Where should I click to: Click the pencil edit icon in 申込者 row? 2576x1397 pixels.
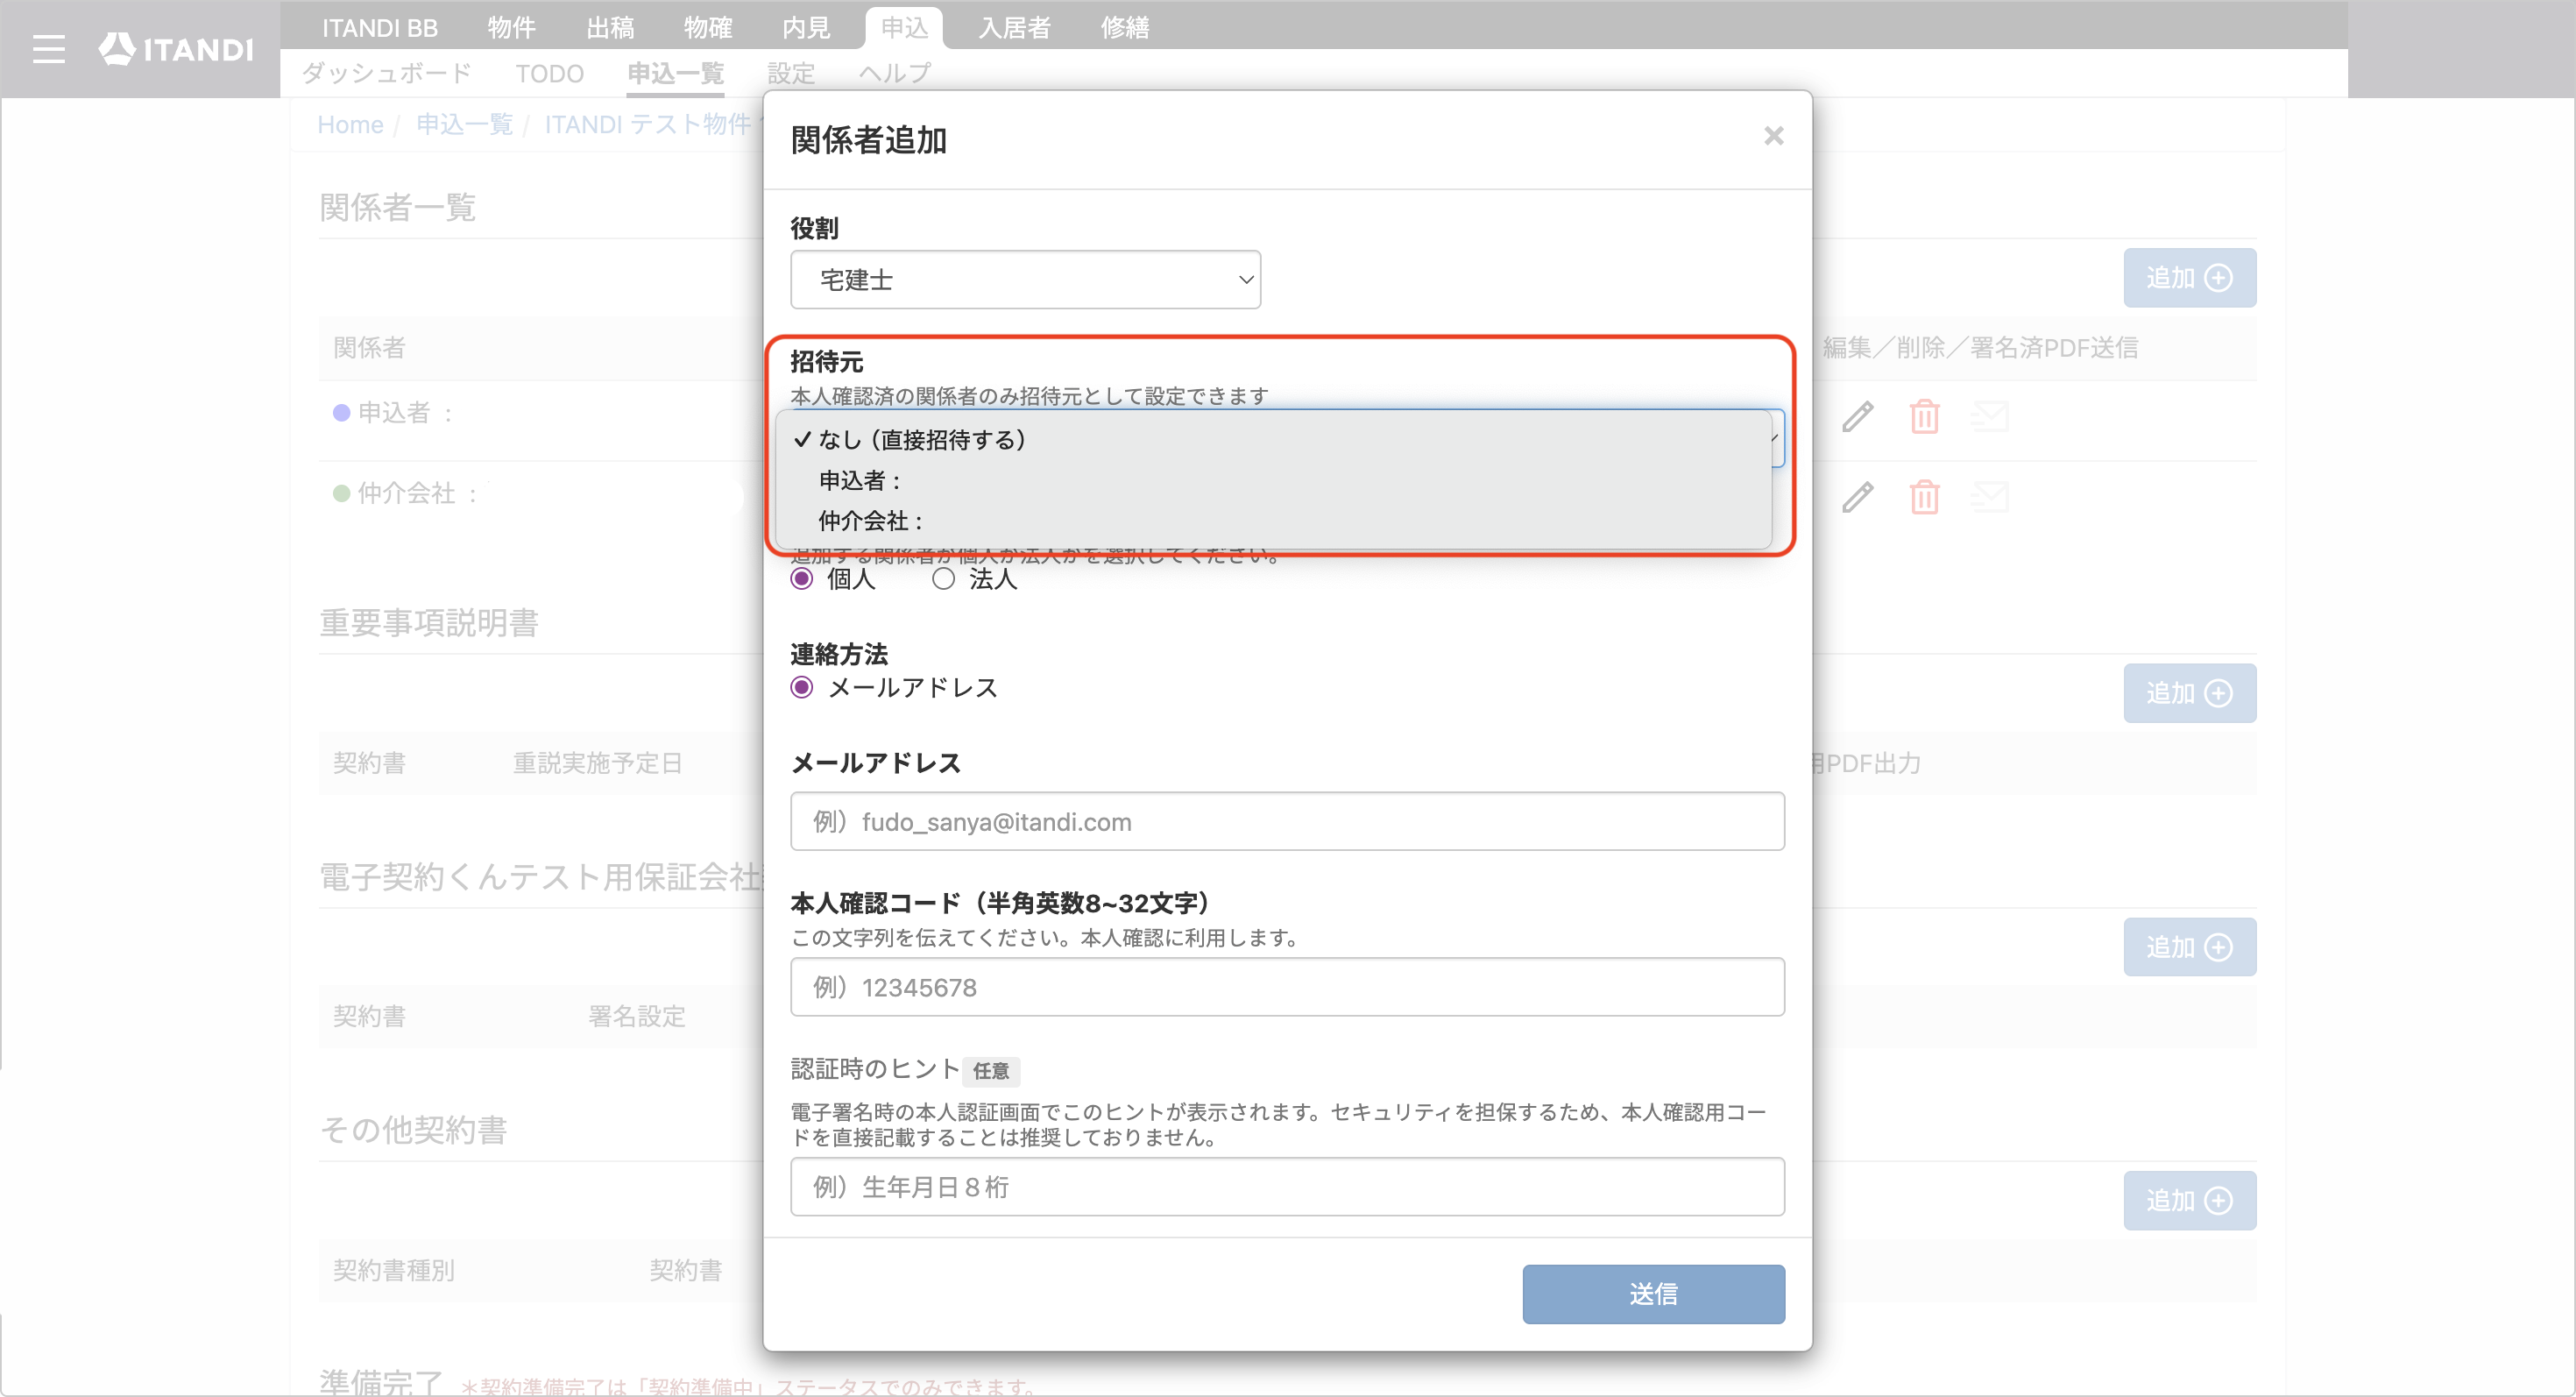point(1857,416)
